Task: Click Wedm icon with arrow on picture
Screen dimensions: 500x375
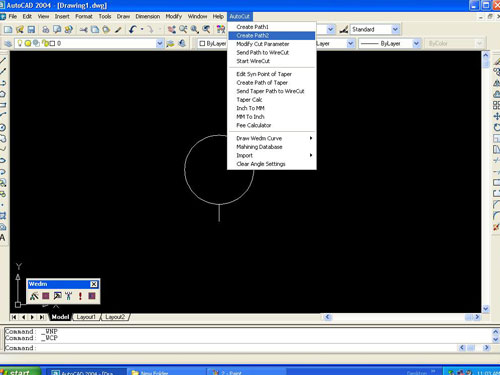Action: pyautogui.click(x=57, y=296)
